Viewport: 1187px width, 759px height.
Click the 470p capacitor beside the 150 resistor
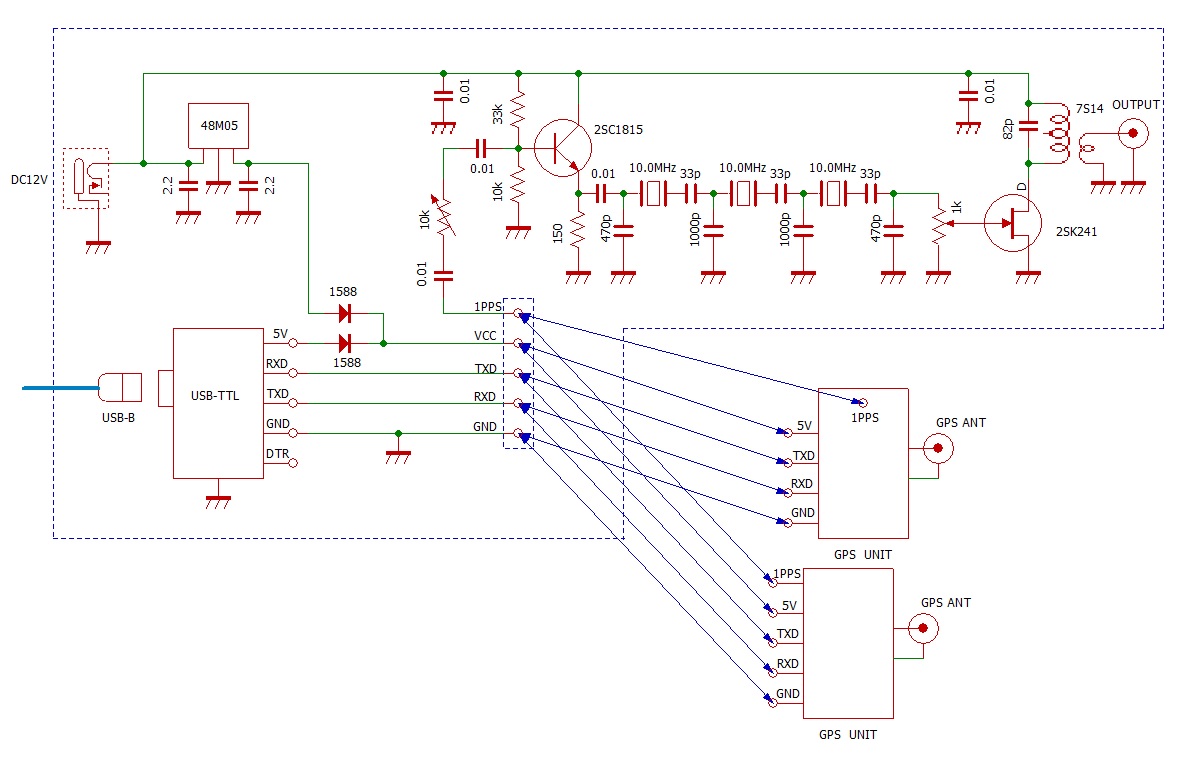(623, 230)
